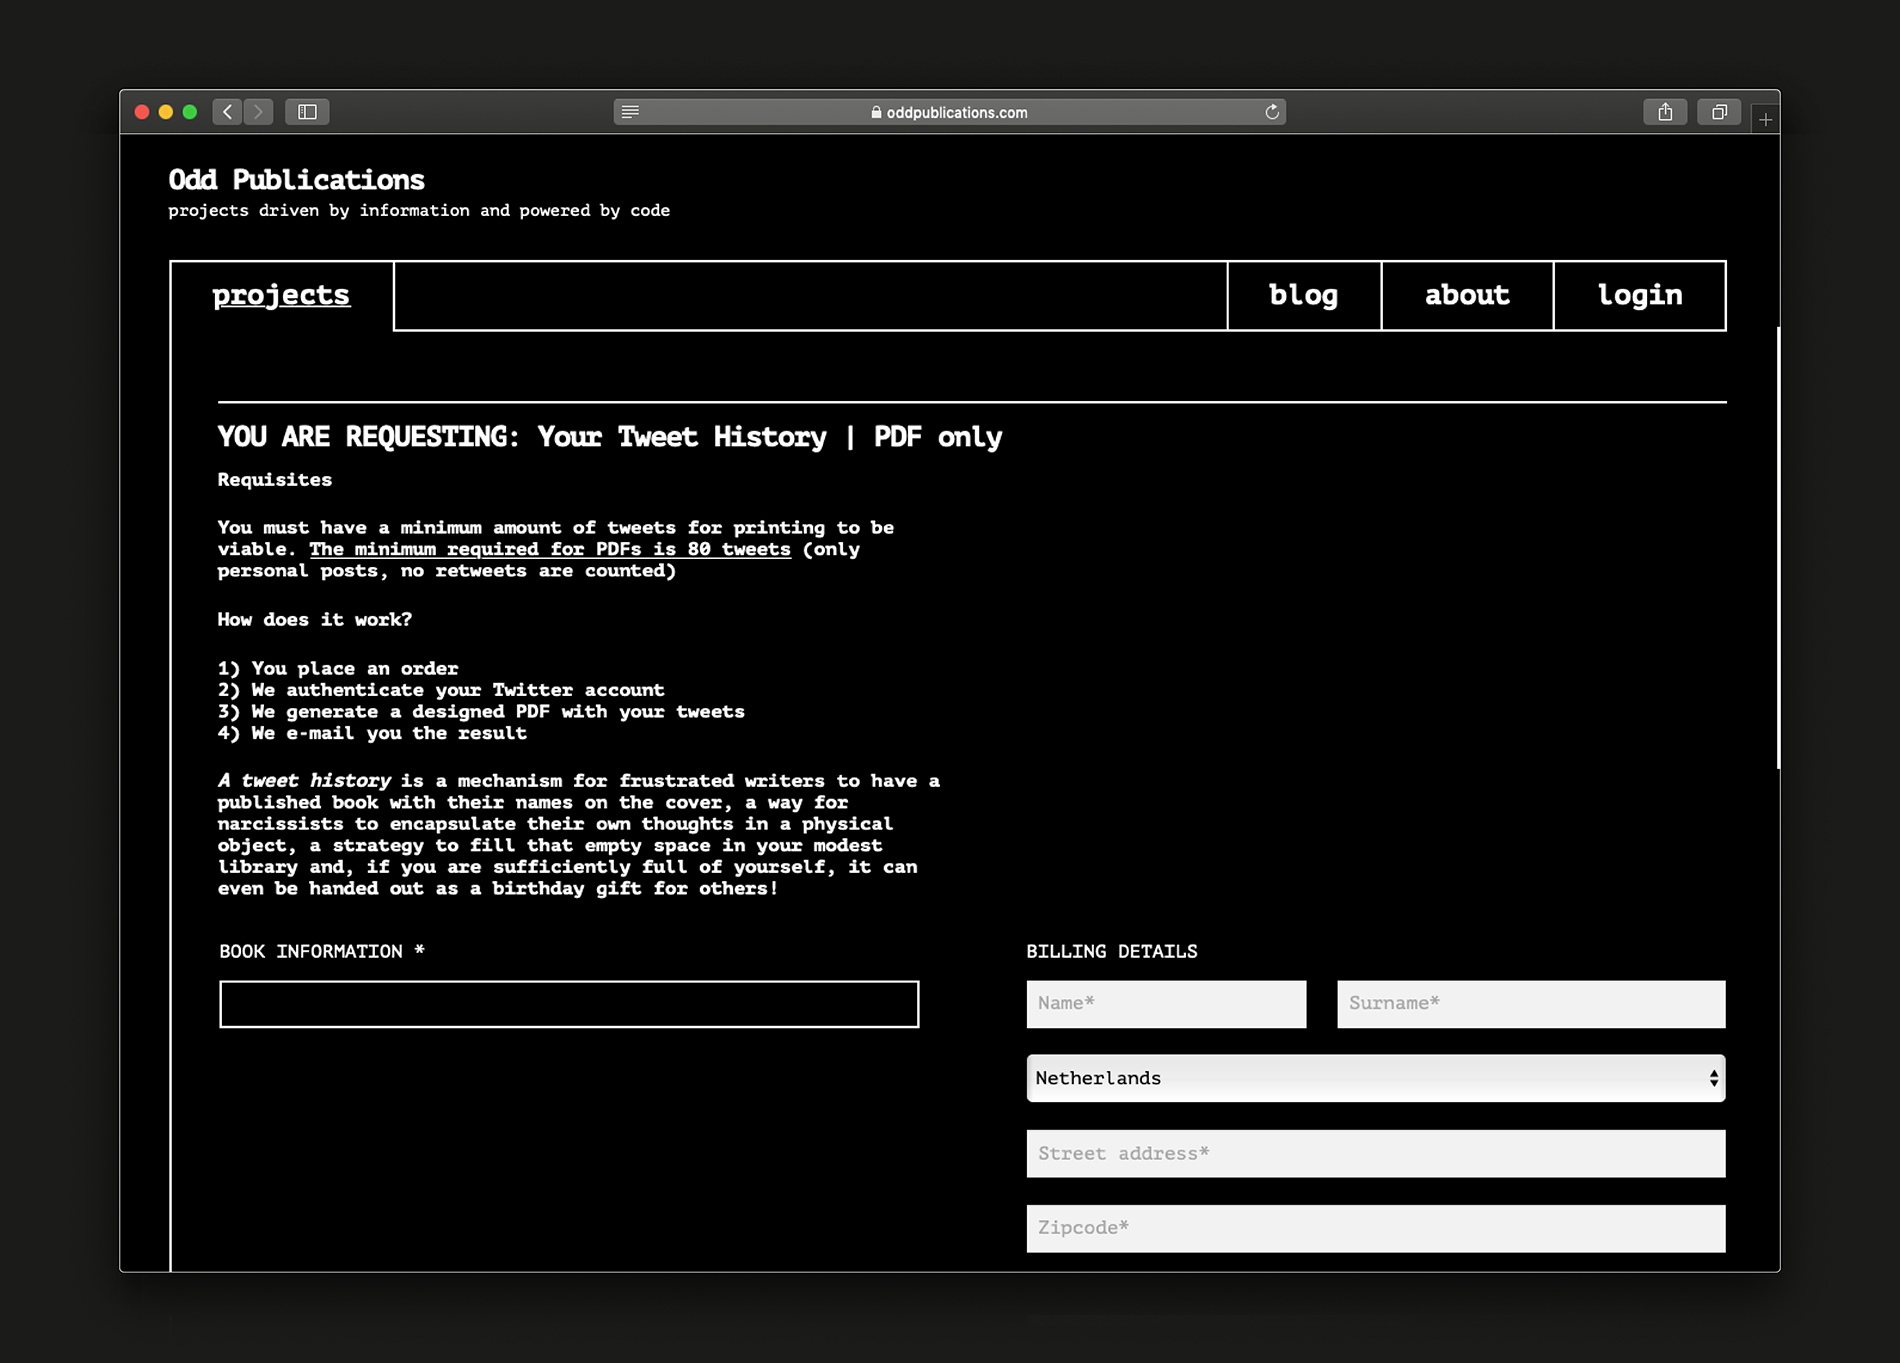Image resolution: width=1900 pixels, height=1363 pixels.
Task: Click step '3) We generate a designed PDF'
Action: coord(384,712)
